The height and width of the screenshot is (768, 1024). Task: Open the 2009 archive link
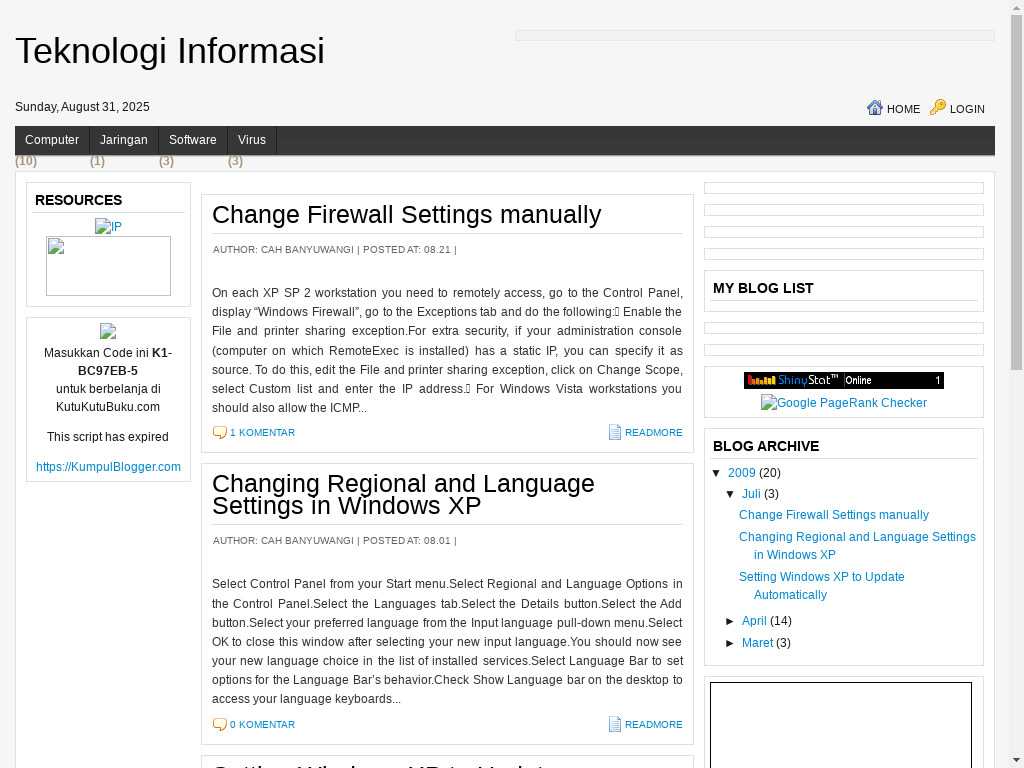point(742,473)
